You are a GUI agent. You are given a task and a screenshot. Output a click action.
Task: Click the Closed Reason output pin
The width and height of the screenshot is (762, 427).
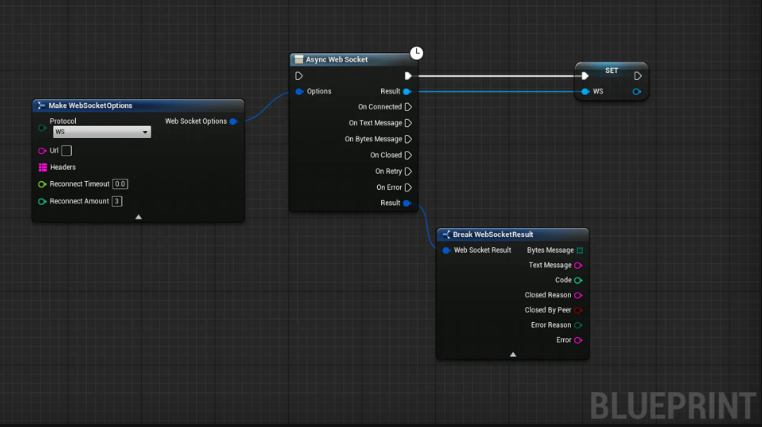pyautogui.click(x=578, y=295)
